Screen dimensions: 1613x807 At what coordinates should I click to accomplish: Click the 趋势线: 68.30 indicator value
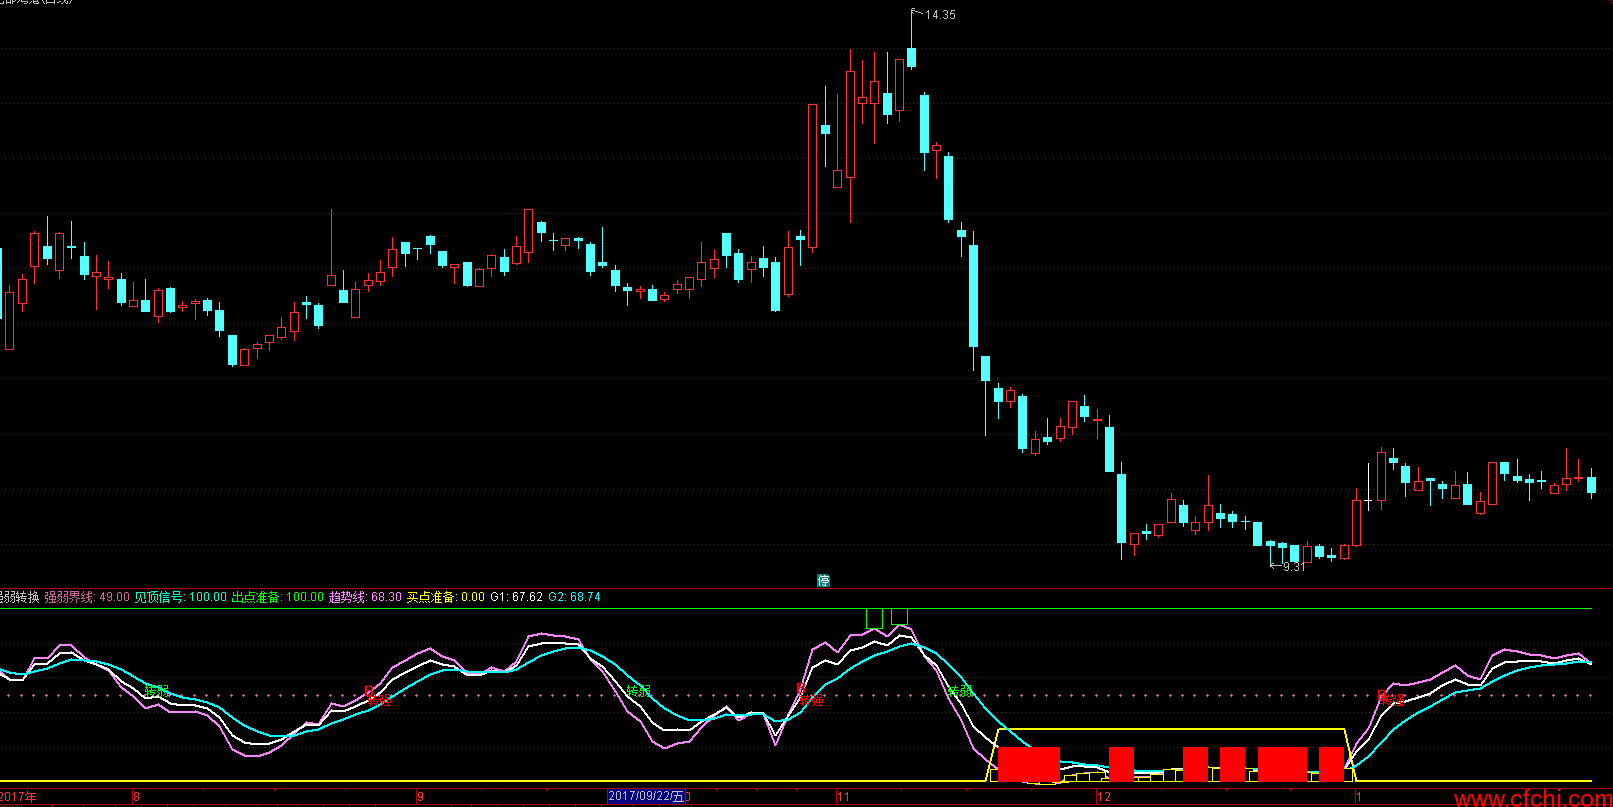(366, 597)
